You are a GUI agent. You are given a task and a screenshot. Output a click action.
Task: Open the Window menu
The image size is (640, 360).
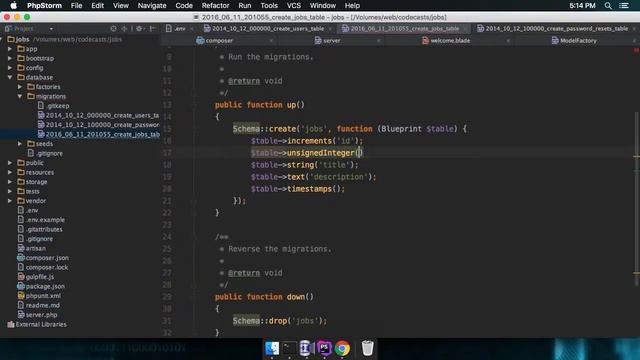click(322, 5)
